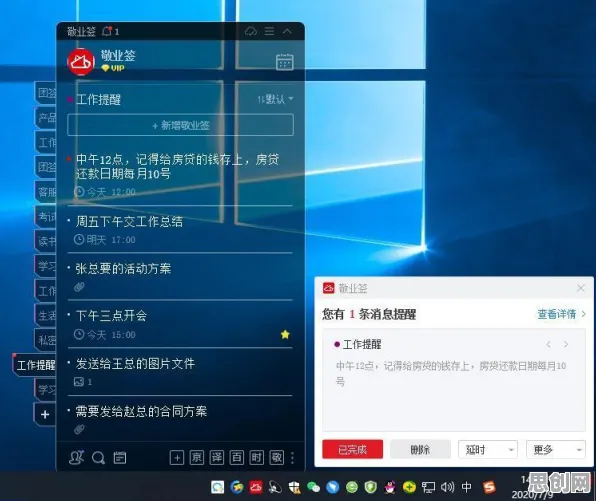Click the 百 shortcut icon
Screen dimensions: 596x501
point(237,458)
